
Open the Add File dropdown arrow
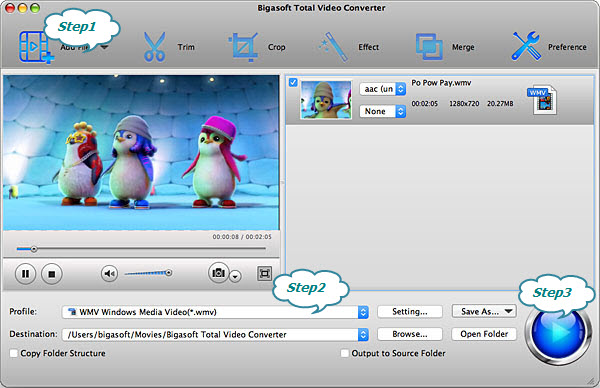(x=104, y=47)
